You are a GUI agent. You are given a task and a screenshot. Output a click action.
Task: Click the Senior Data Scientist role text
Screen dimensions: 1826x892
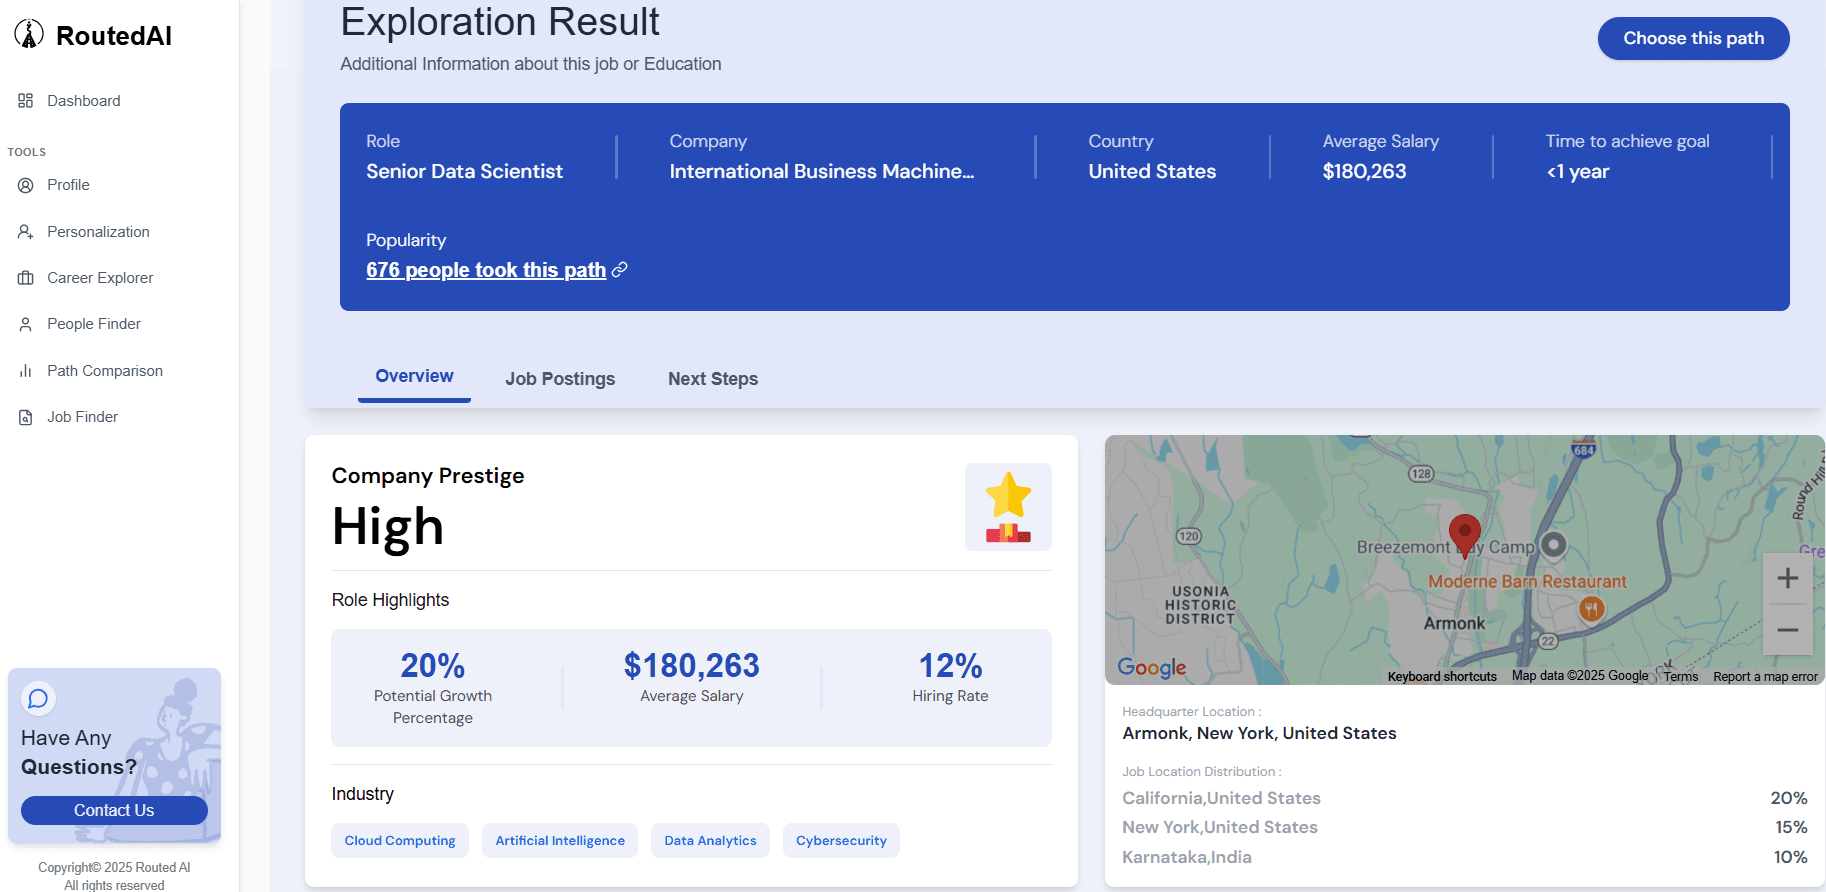464,171
